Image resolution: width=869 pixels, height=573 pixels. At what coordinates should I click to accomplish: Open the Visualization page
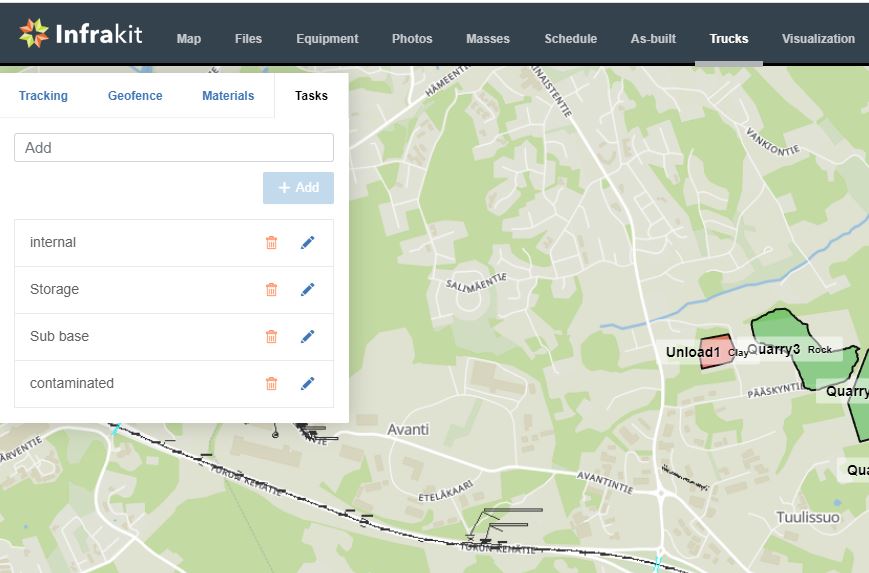coord(818,39)
